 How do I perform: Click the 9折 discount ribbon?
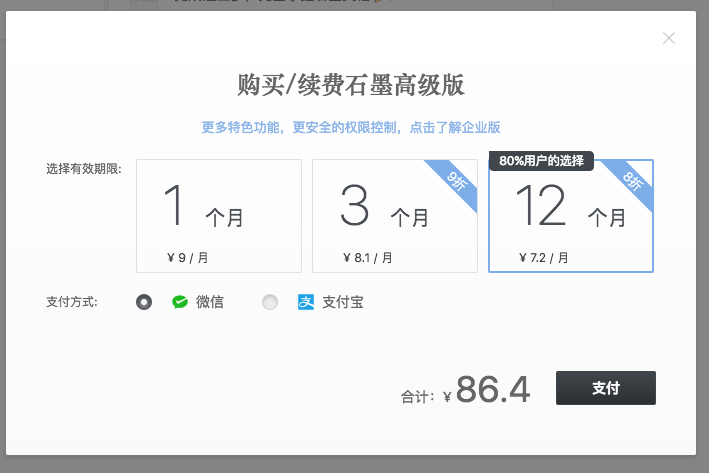click(x=457, y=181)
